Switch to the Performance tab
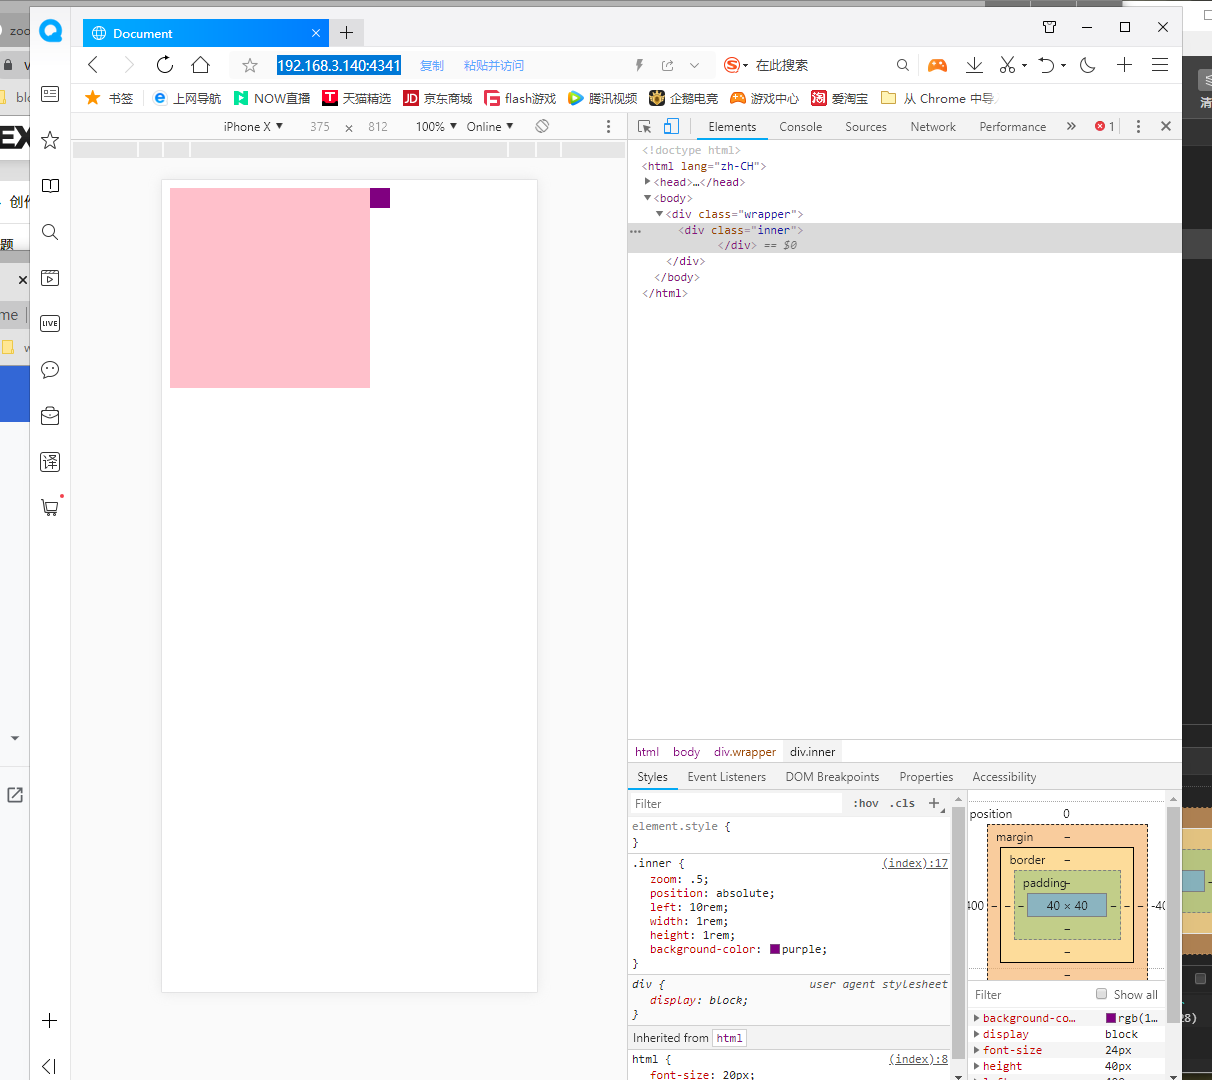The image size is (1212, 1080). click(x=1013, y=127)
